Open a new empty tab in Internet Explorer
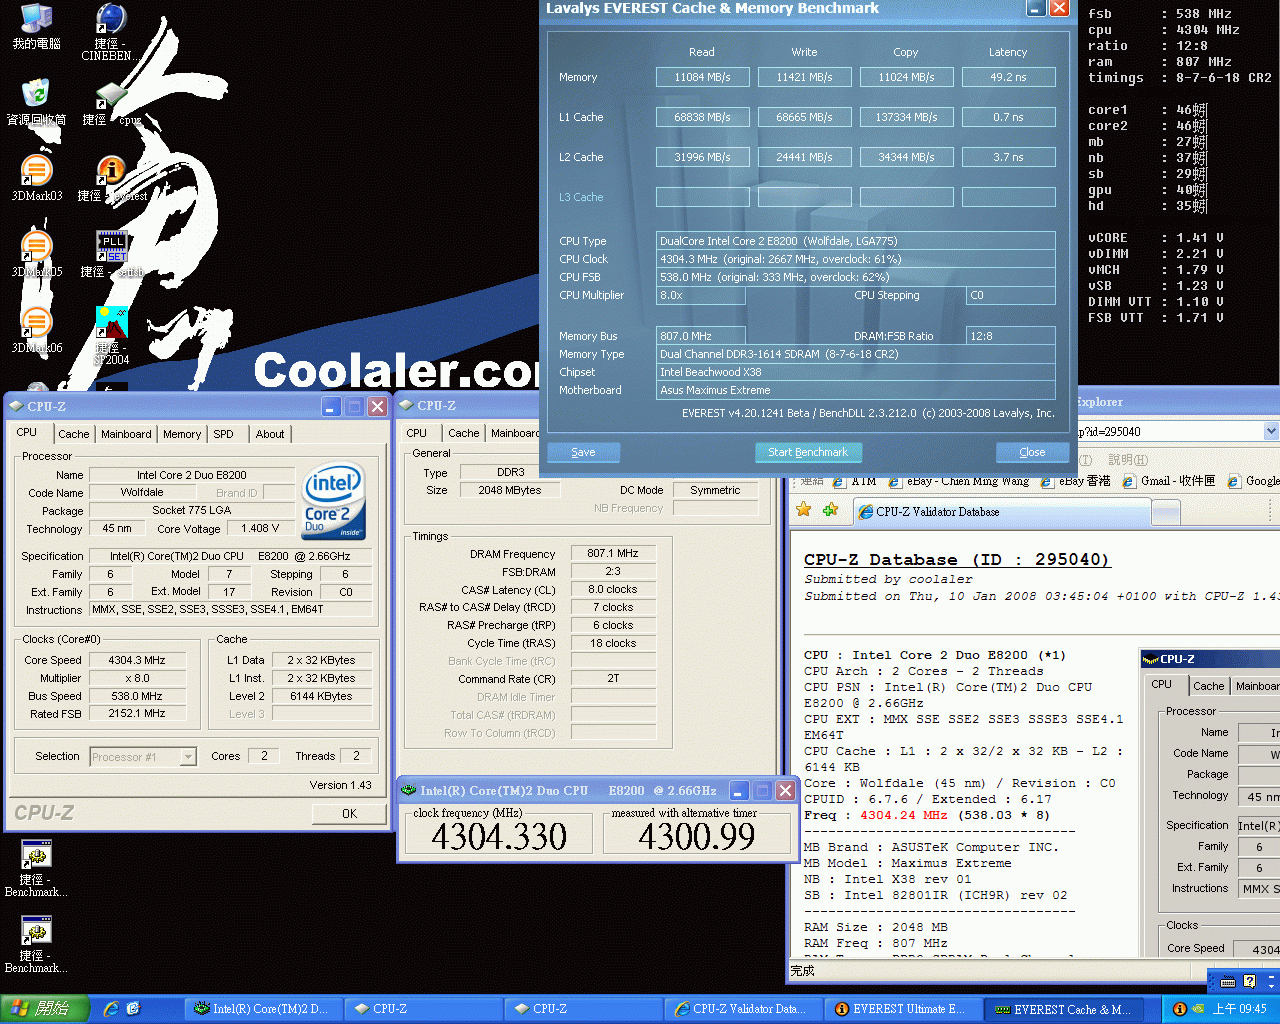Image resolution: width=1280 pixels, height=1024 pixels. coord(1166,512)
